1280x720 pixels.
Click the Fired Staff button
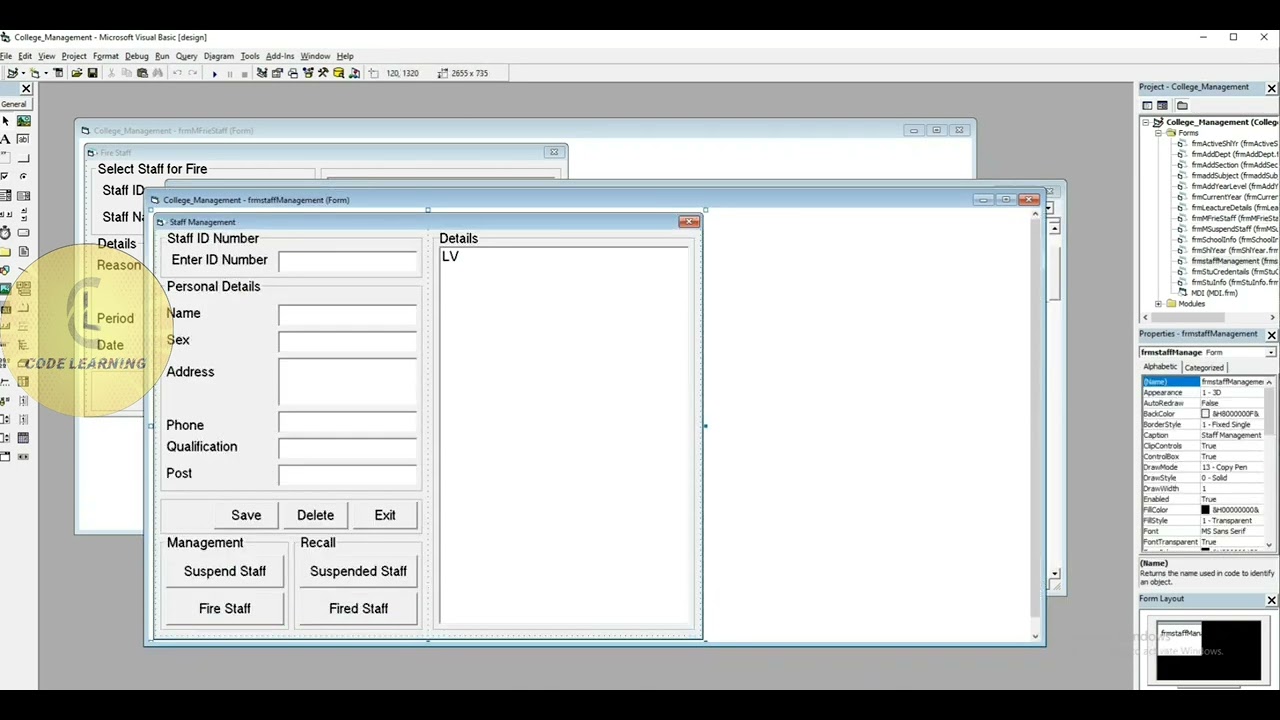[358, 608]
